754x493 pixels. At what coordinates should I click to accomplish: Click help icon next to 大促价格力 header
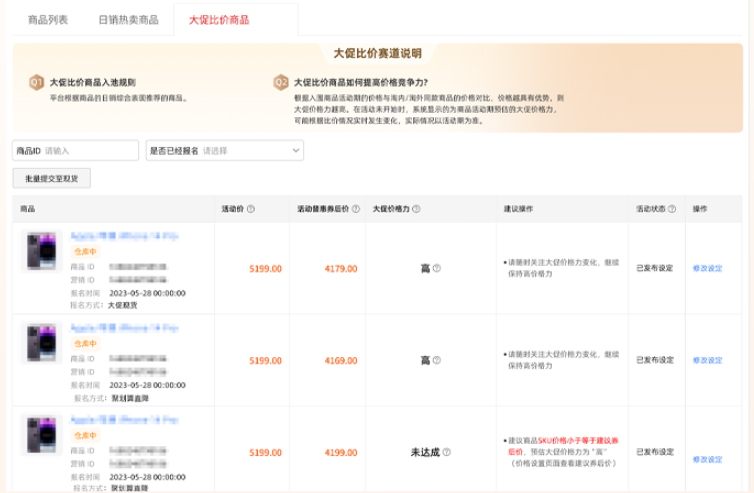click(416, 209)
